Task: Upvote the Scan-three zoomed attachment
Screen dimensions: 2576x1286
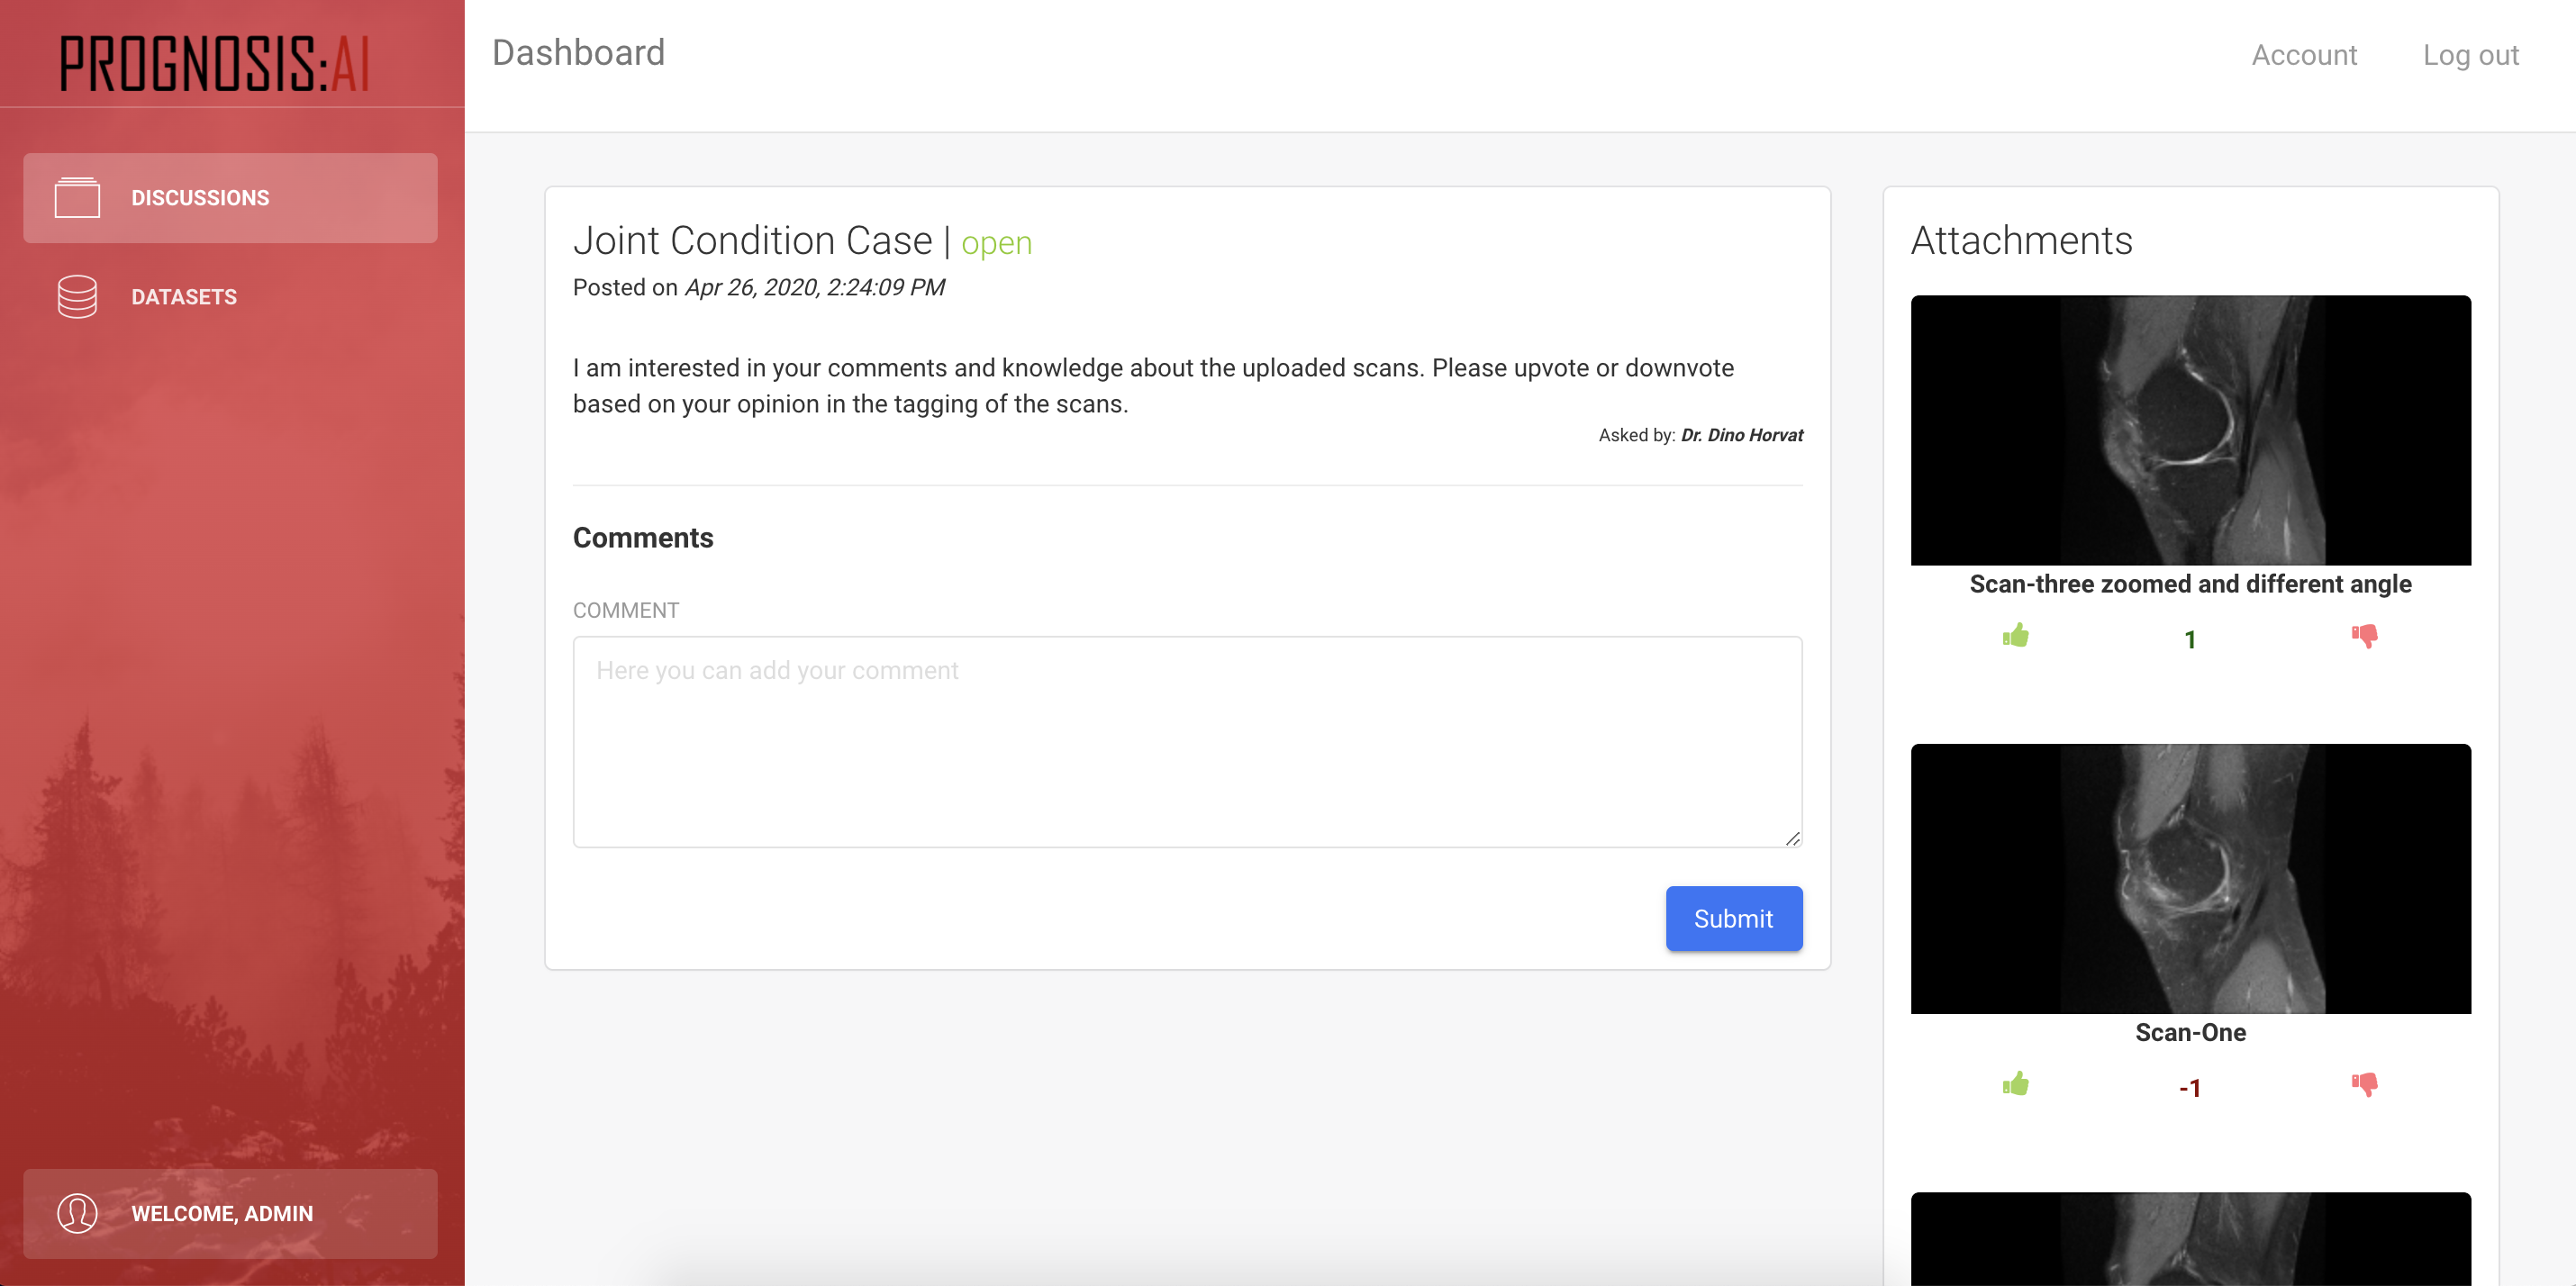Action: pos(2015,636)
